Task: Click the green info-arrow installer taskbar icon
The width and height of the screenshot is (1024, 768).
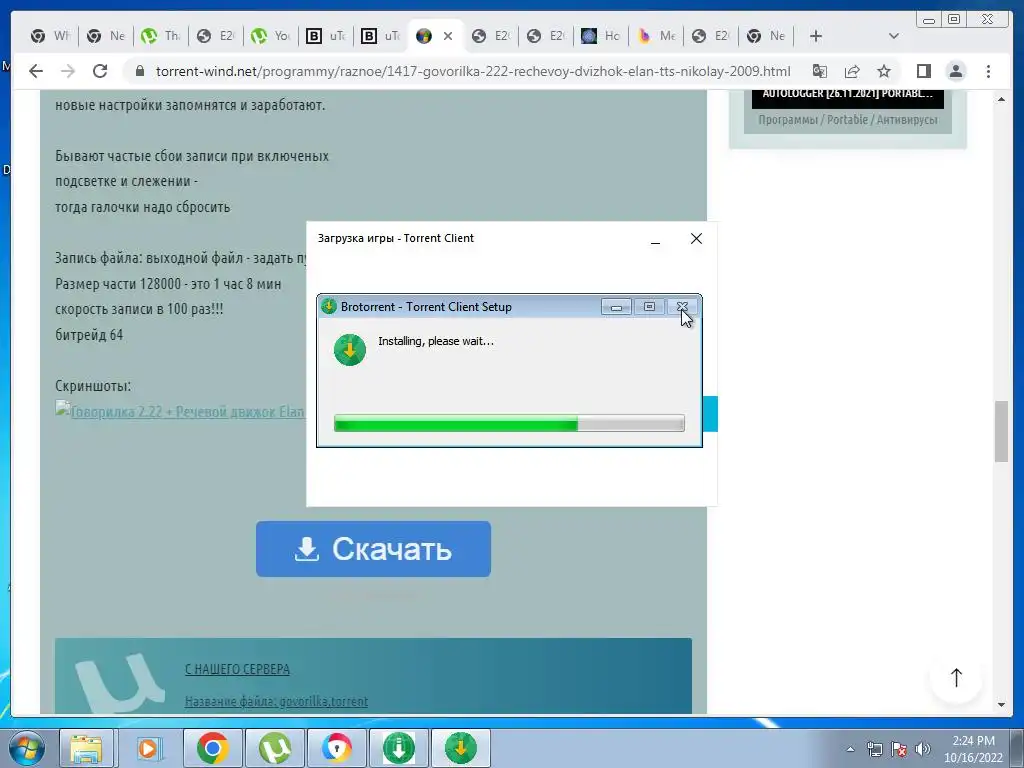Action: [398, 748]
